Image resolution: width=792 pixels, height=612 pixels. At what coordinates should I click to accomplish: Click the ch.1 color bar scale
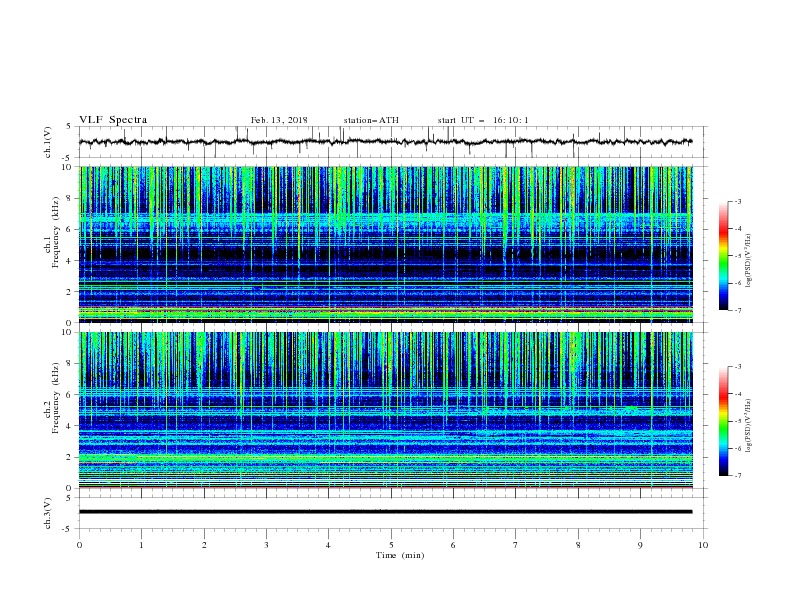(723, 256)
